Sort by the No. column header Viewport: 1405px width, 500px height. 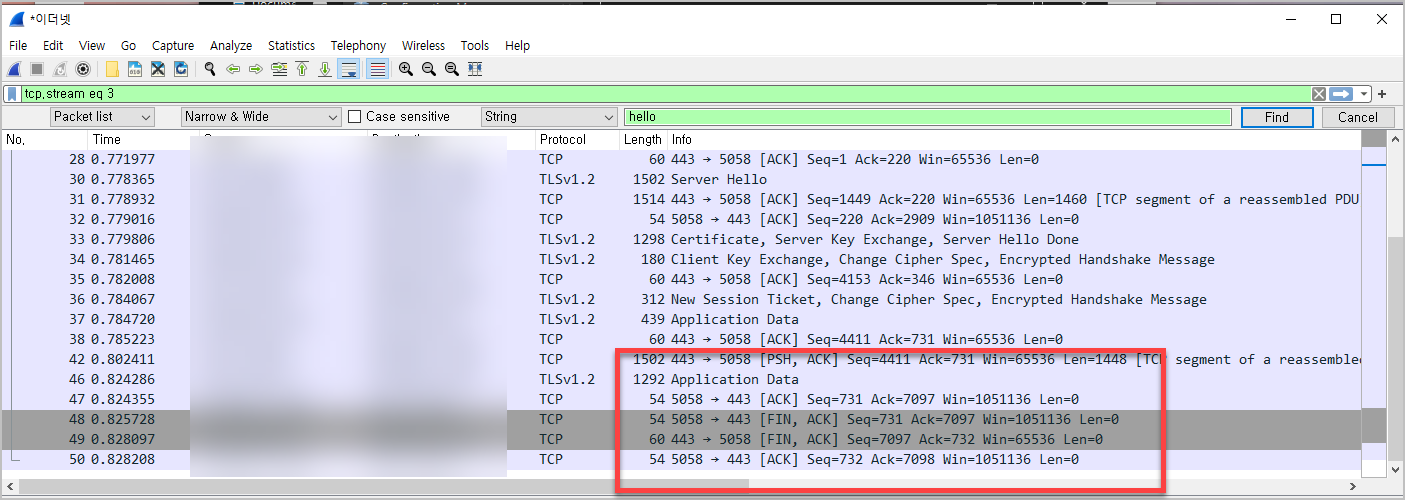(x=44, y=139)
